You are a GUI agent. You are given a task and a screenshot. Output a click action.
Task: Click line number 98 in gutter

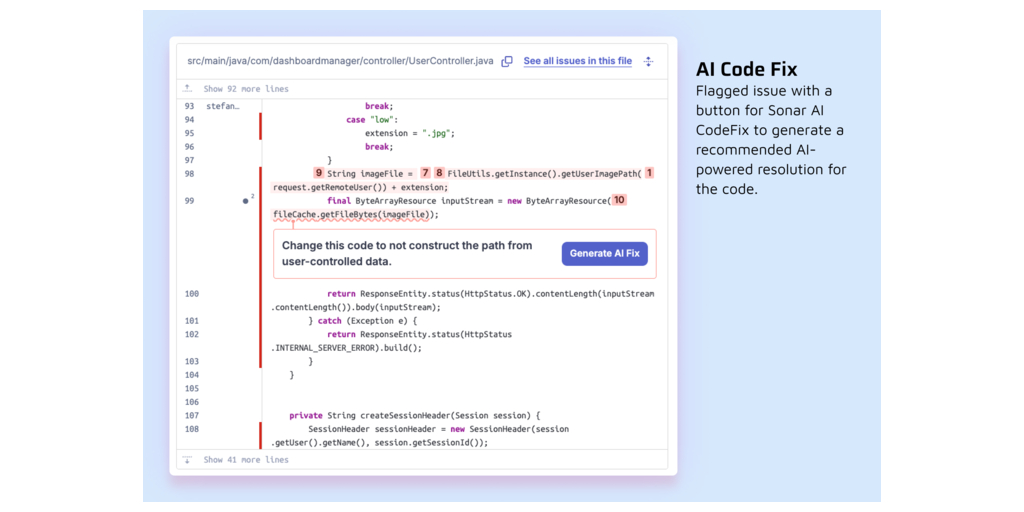tap(190, 174)
